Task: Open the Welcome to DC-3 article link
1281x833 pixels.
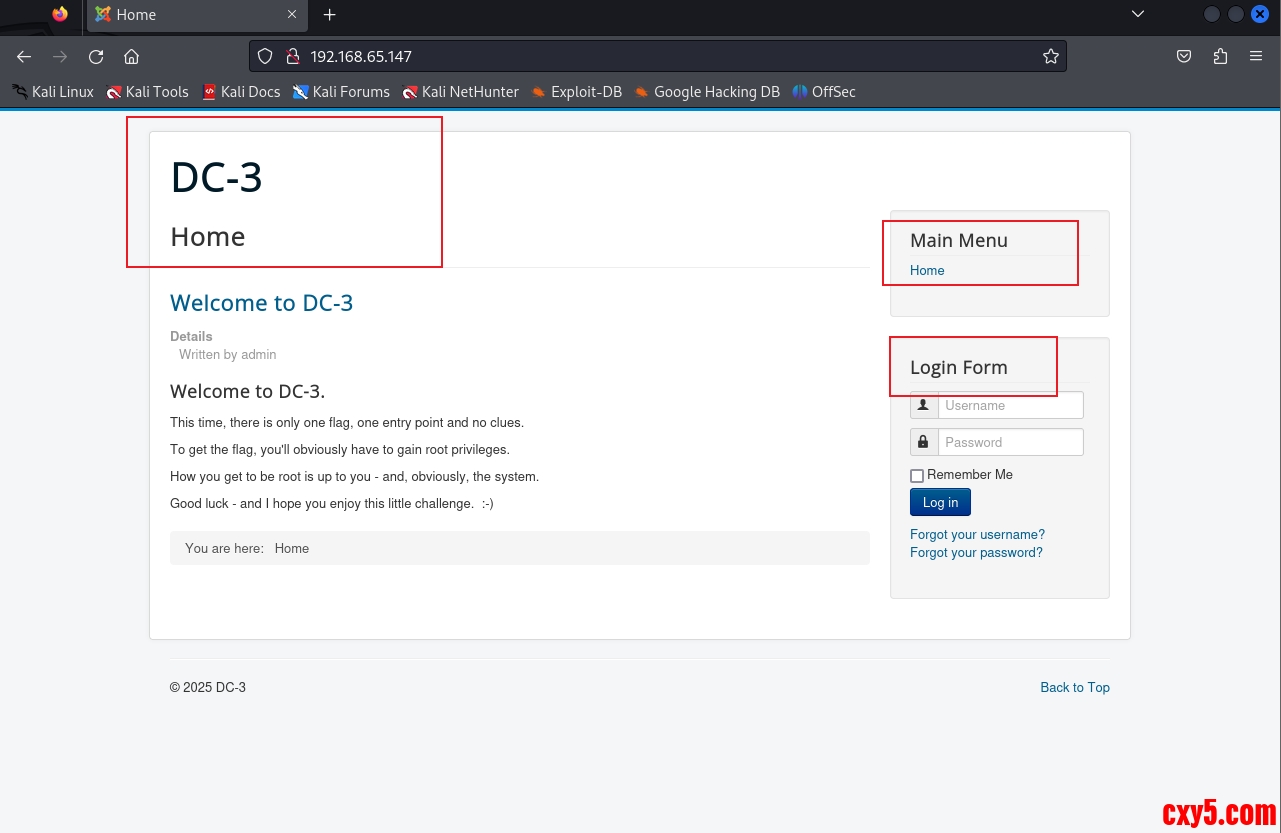Action: pyautogui.click(x=261, y=303)
